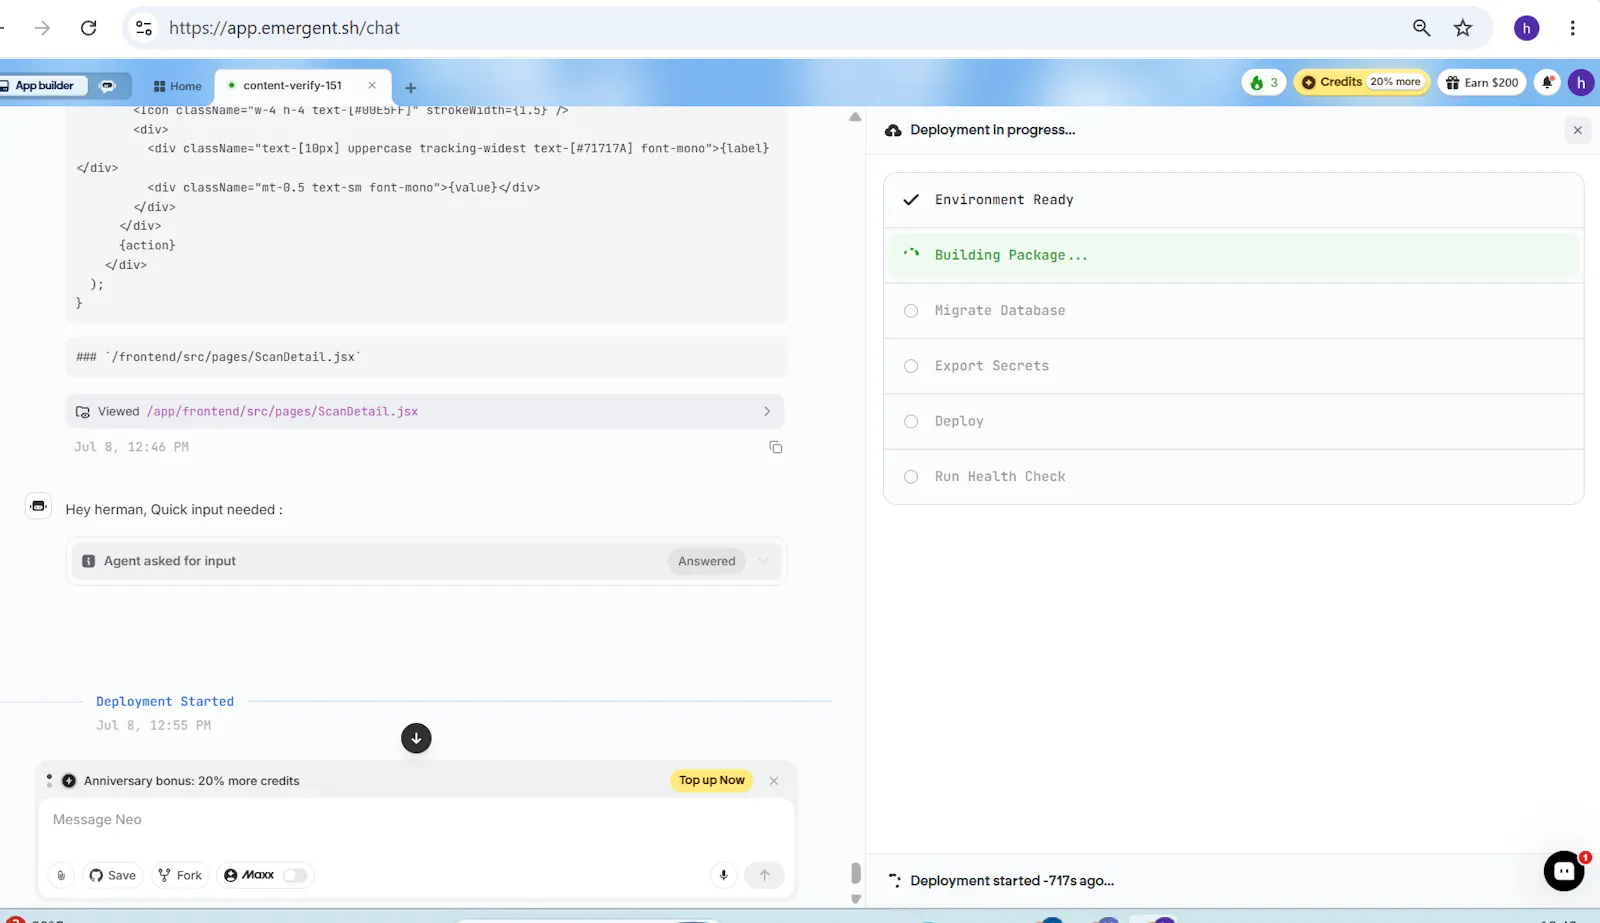Screen dimensions: 1600x923
Task: Click the Earn $200 button
Action: pyautogui.click(x=1482, y=82)
